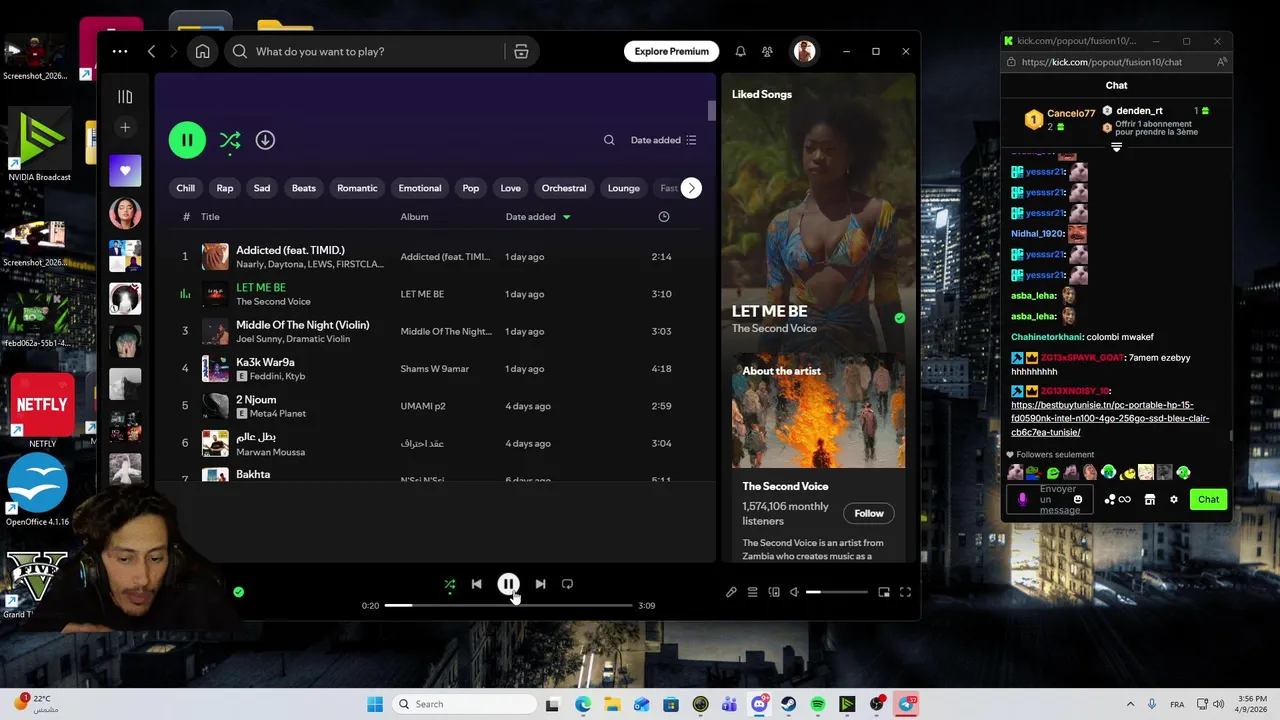The image size is (1280, 720).
Task: Filter songs by Sad
Action: tap(262, 188)
